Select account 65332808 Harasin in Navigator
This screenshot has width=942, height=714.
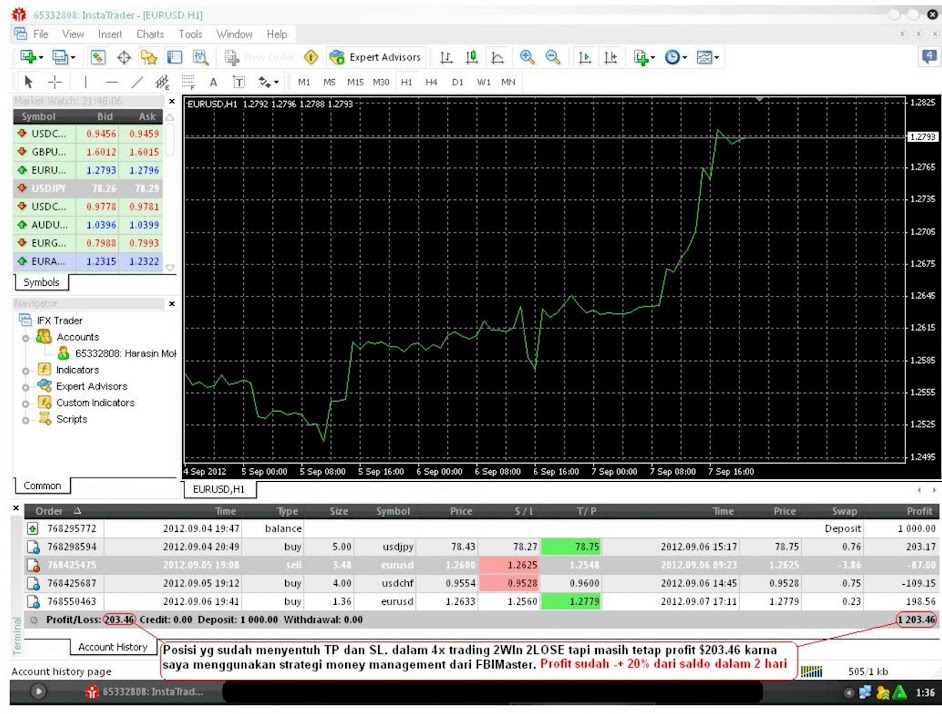(117, 353)
